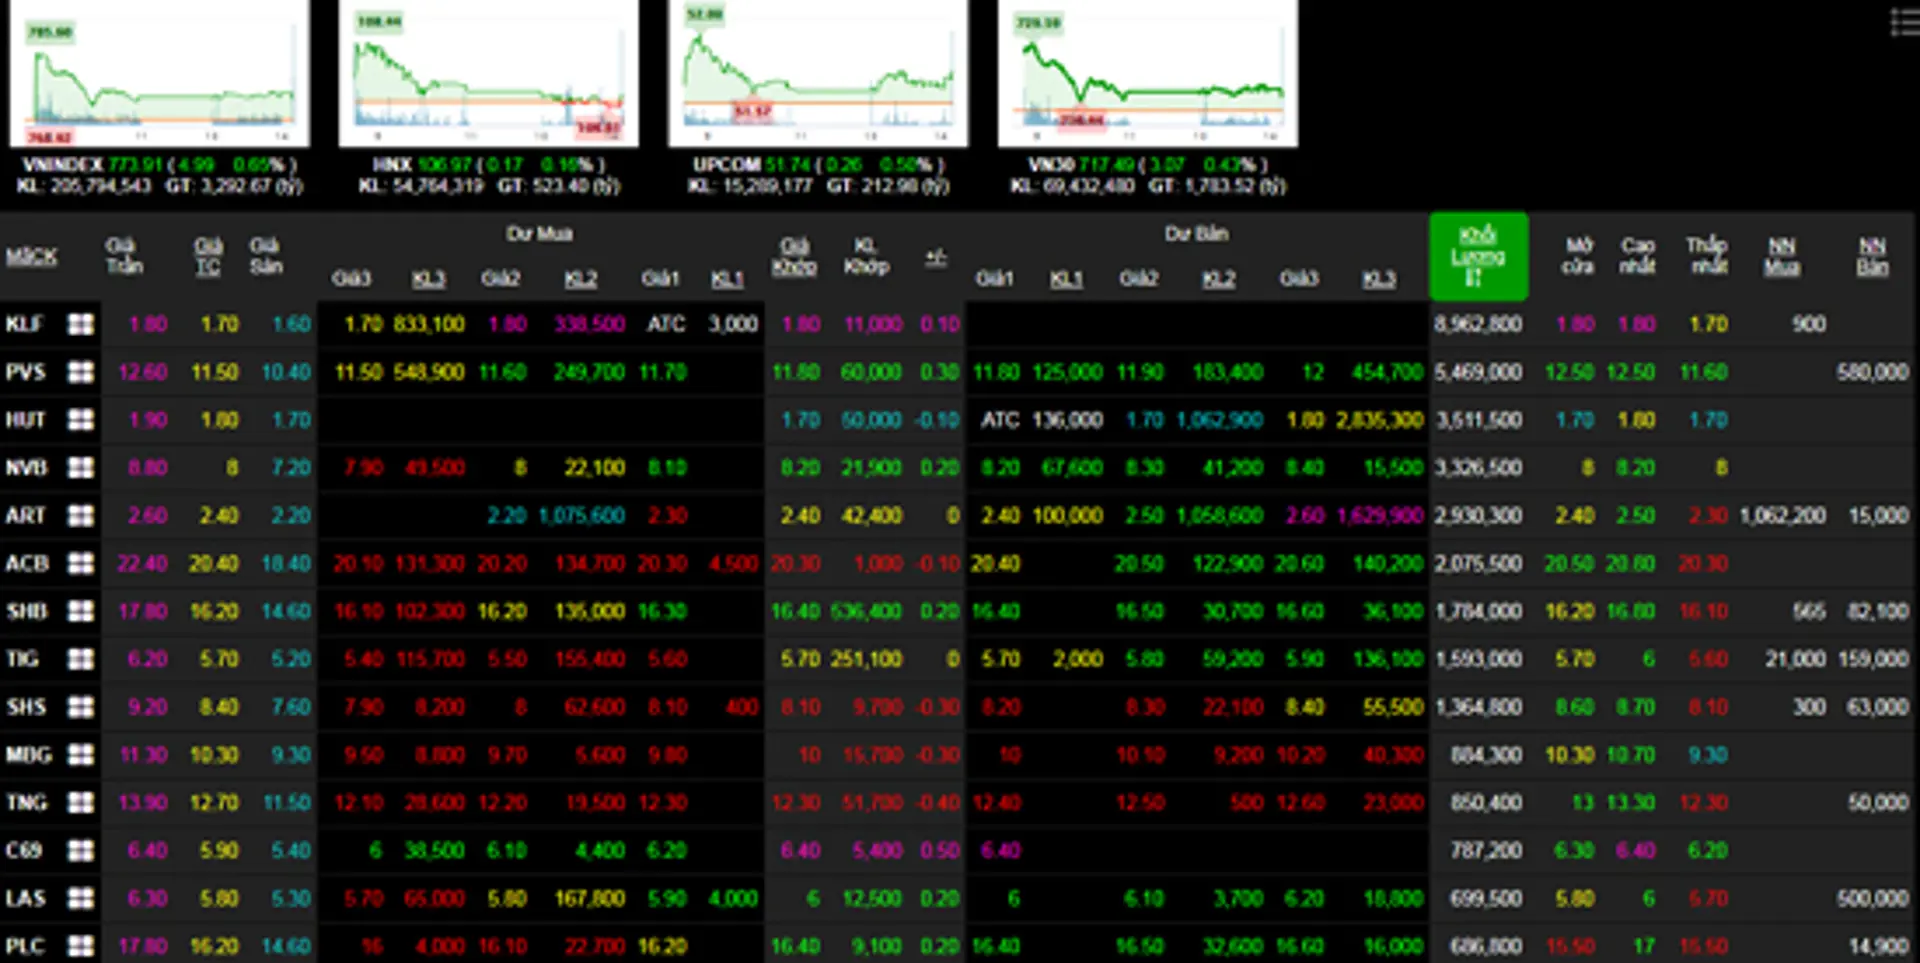This screenshot has width=1920, height=963.
Task: Click the Mở cửa column header
Action: point(1578,256)
